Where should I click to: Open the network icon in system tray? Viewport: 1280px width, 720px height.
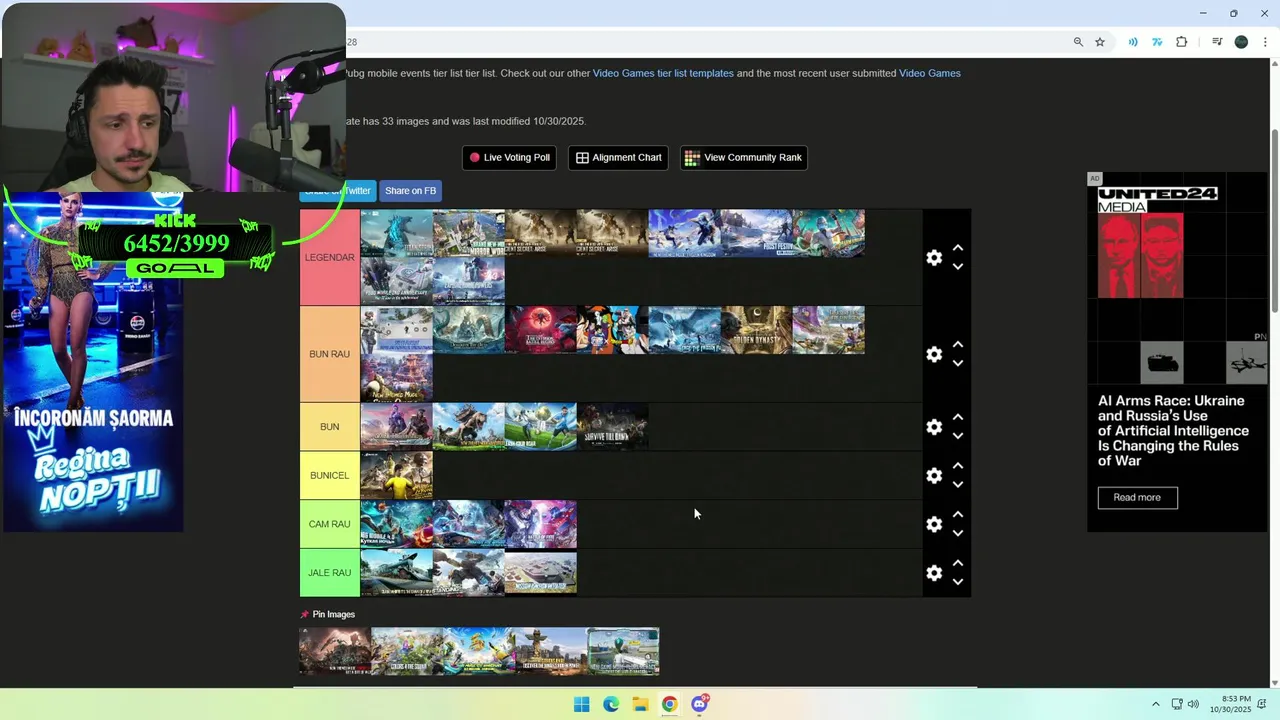pos(1177,704)
